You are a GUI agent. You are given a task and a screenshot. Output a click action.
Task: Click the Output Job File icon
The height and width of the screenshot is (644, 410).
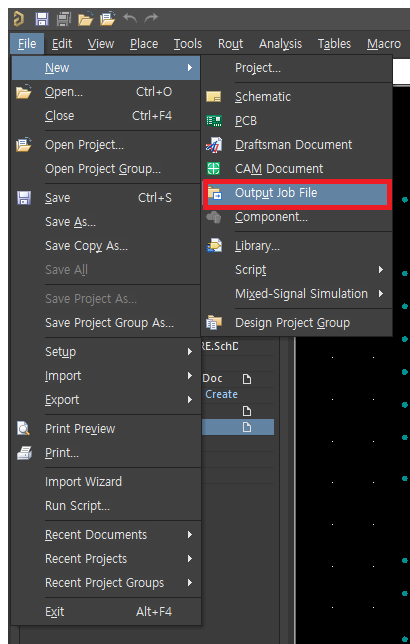pos(214,193)
